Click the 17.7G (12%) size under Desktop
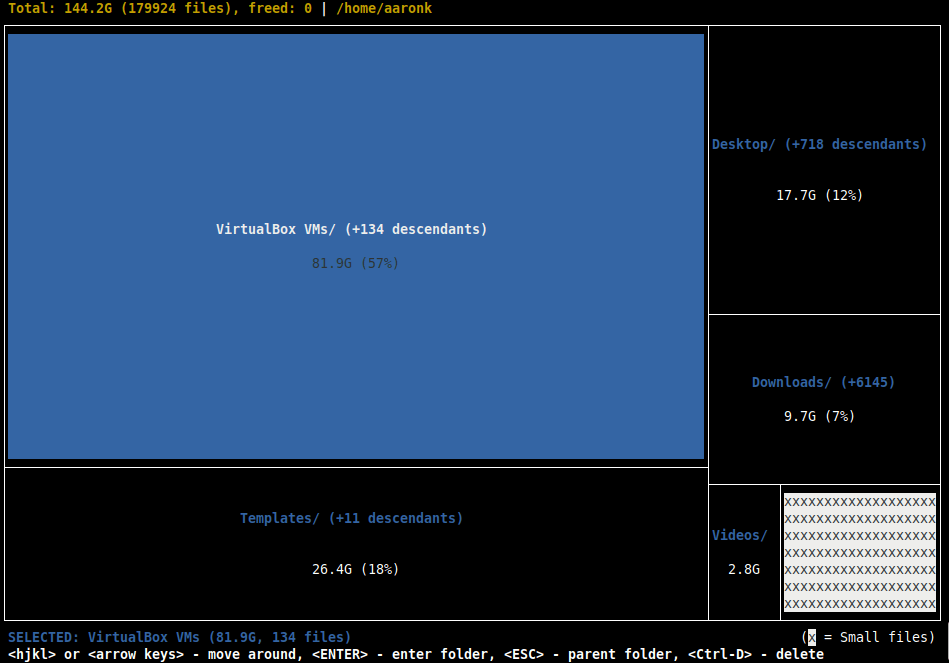Screen dimensions: 949x663 tap(819, 195)
